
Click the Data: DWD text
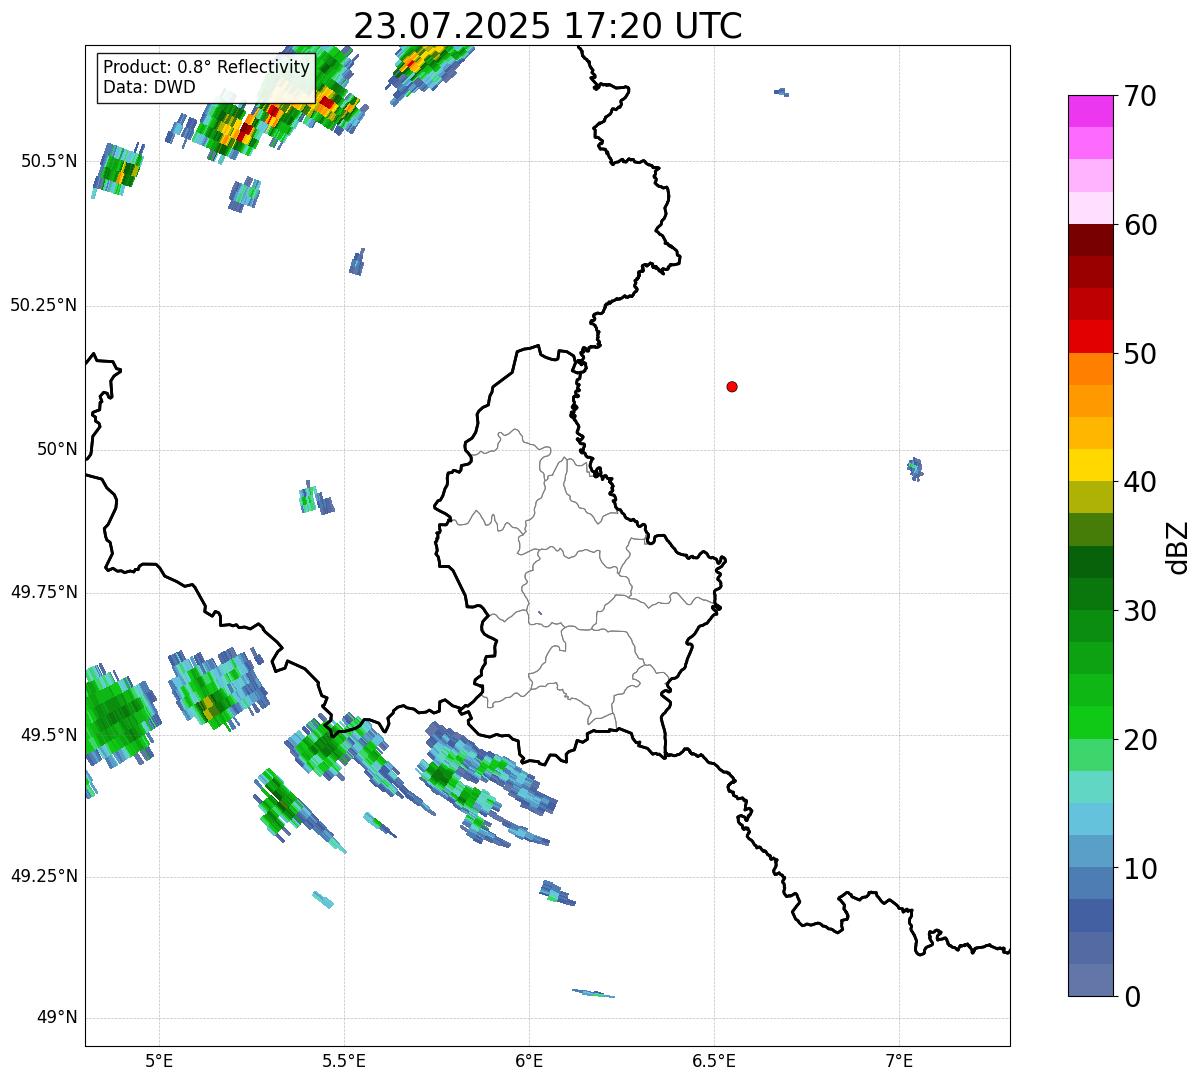pos(149,87)
